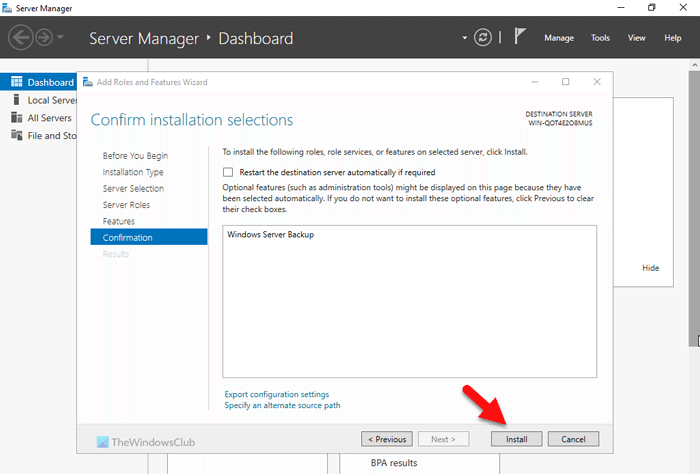The image size is (700, 474).
Task: Click the scroll up arrow of Server Manager
Action: coord(695,65)
